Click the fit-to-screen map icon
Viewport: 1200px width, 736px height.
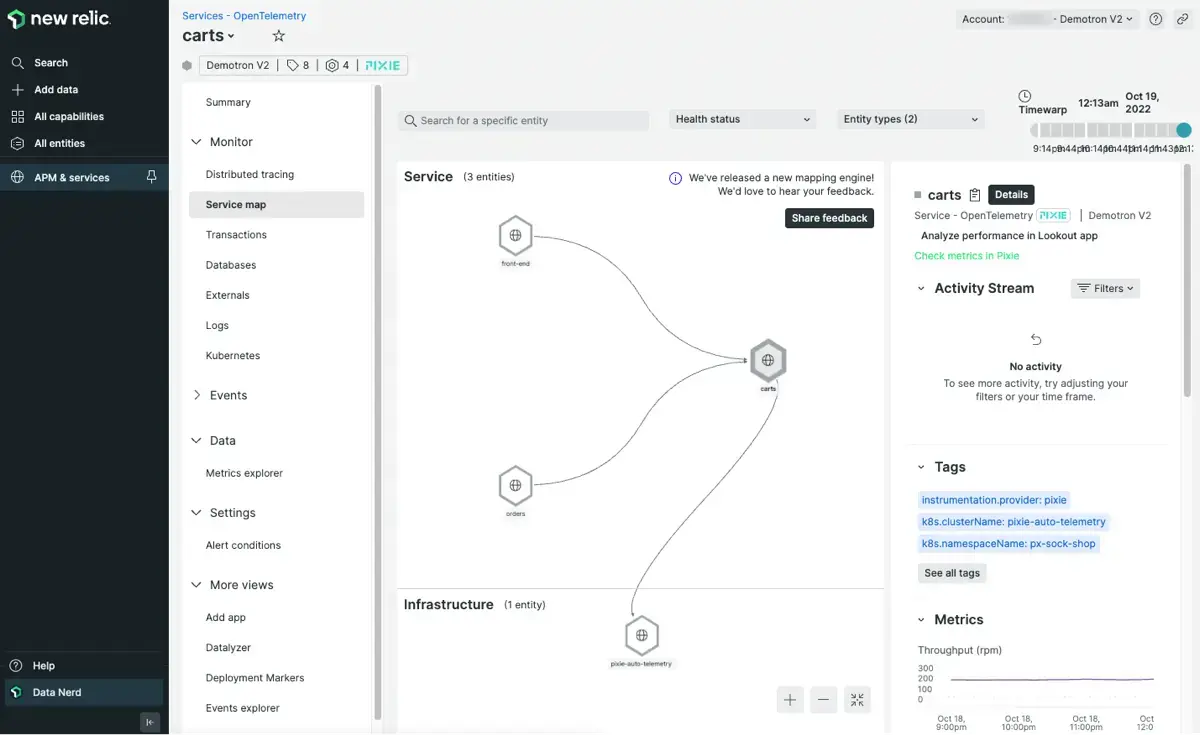(857, 700)
